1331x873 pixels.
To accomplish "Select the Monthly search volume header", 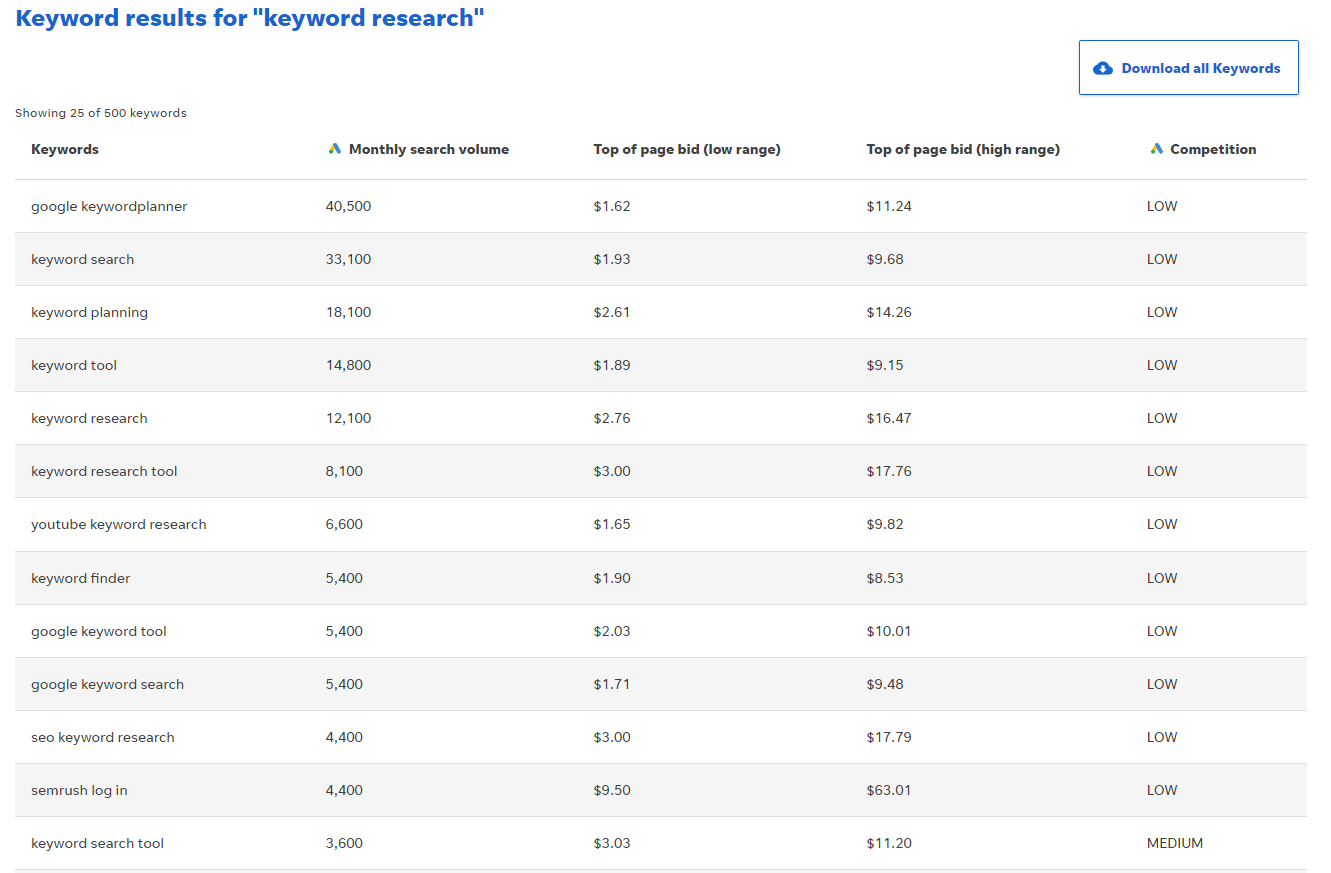I will (429, 149).
